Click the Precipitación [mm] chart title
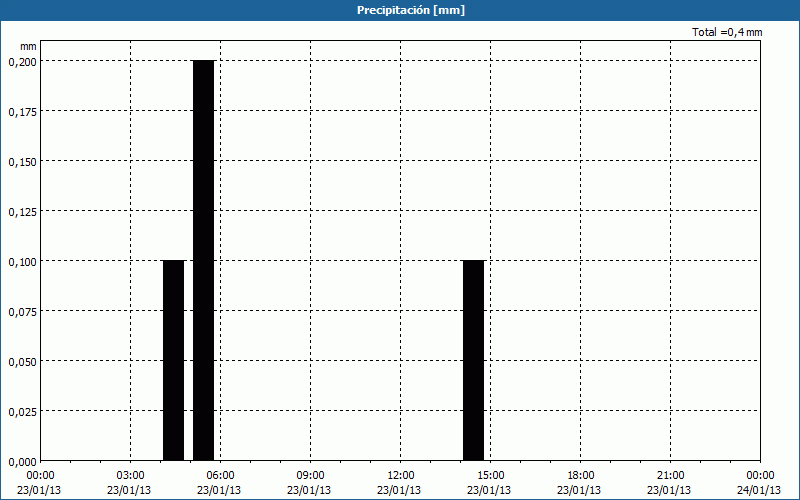Image resolution: width=800 pixels, height=500 pixels. click(x=411, y=10)
